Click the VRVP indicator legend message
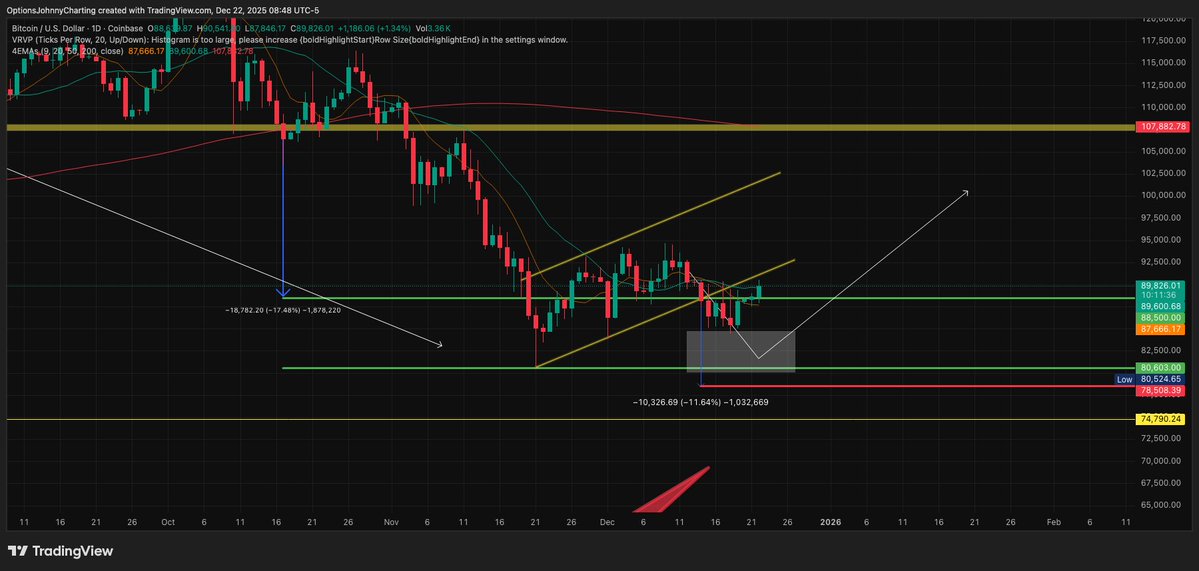 [290, 40]
